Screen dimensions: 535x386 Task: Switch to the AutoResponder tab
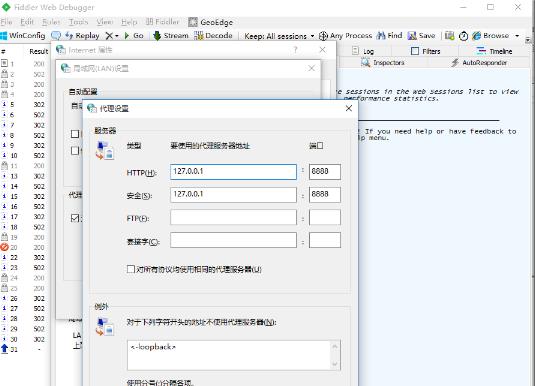click(x=479, y=62)
